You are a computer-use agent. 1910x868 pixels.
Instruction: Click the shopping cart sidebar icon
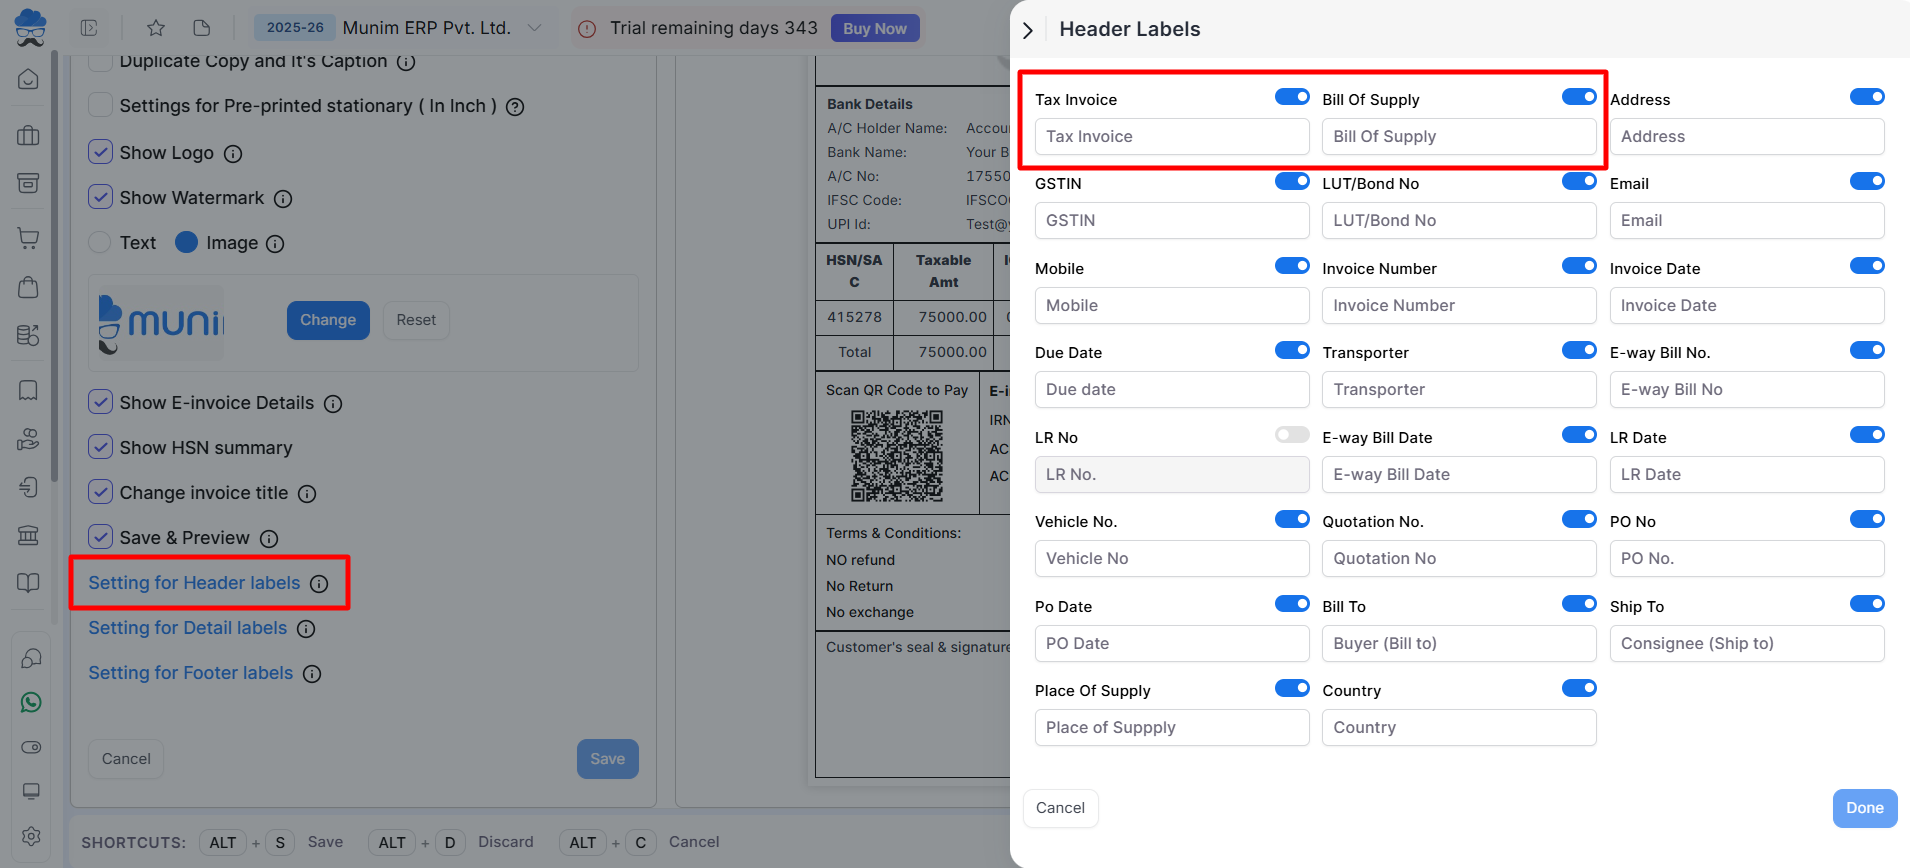pyautogui.click(x=29, y=238)
